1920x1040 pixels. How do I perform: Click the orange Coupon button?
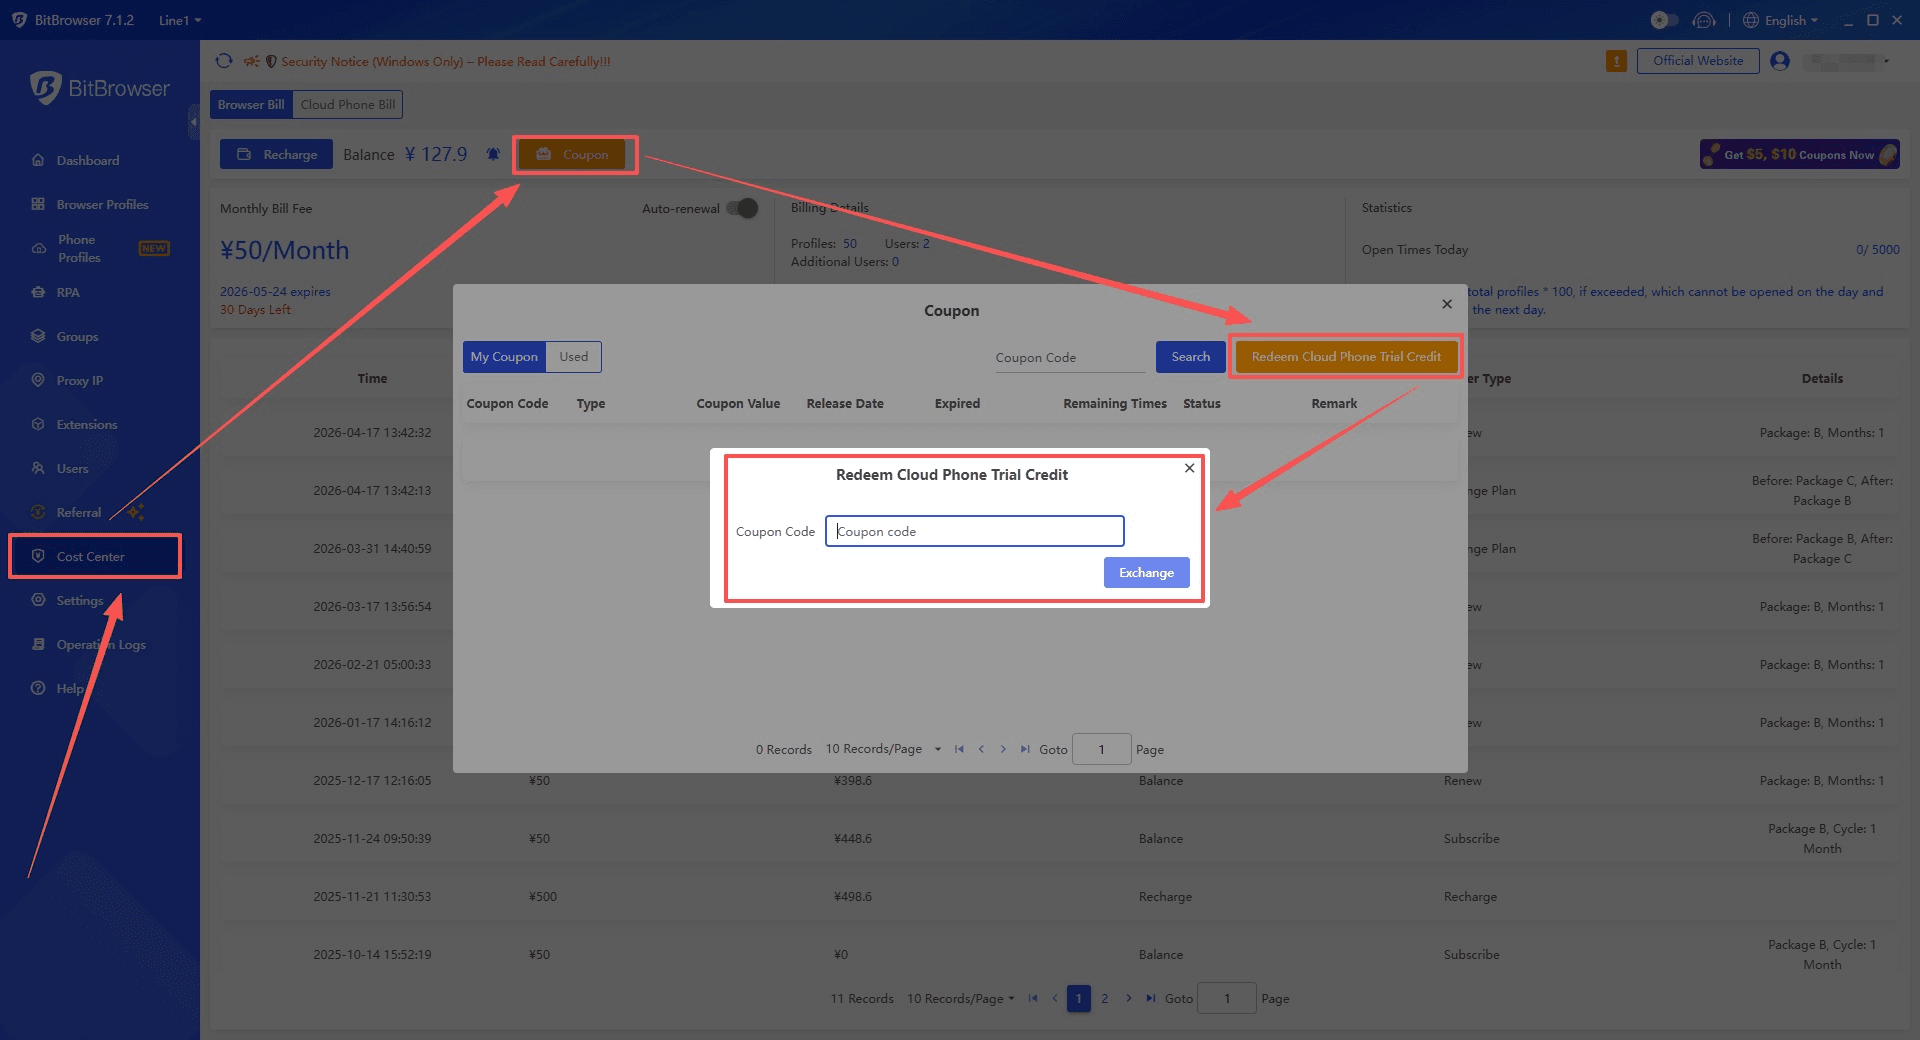click(572, 154)
